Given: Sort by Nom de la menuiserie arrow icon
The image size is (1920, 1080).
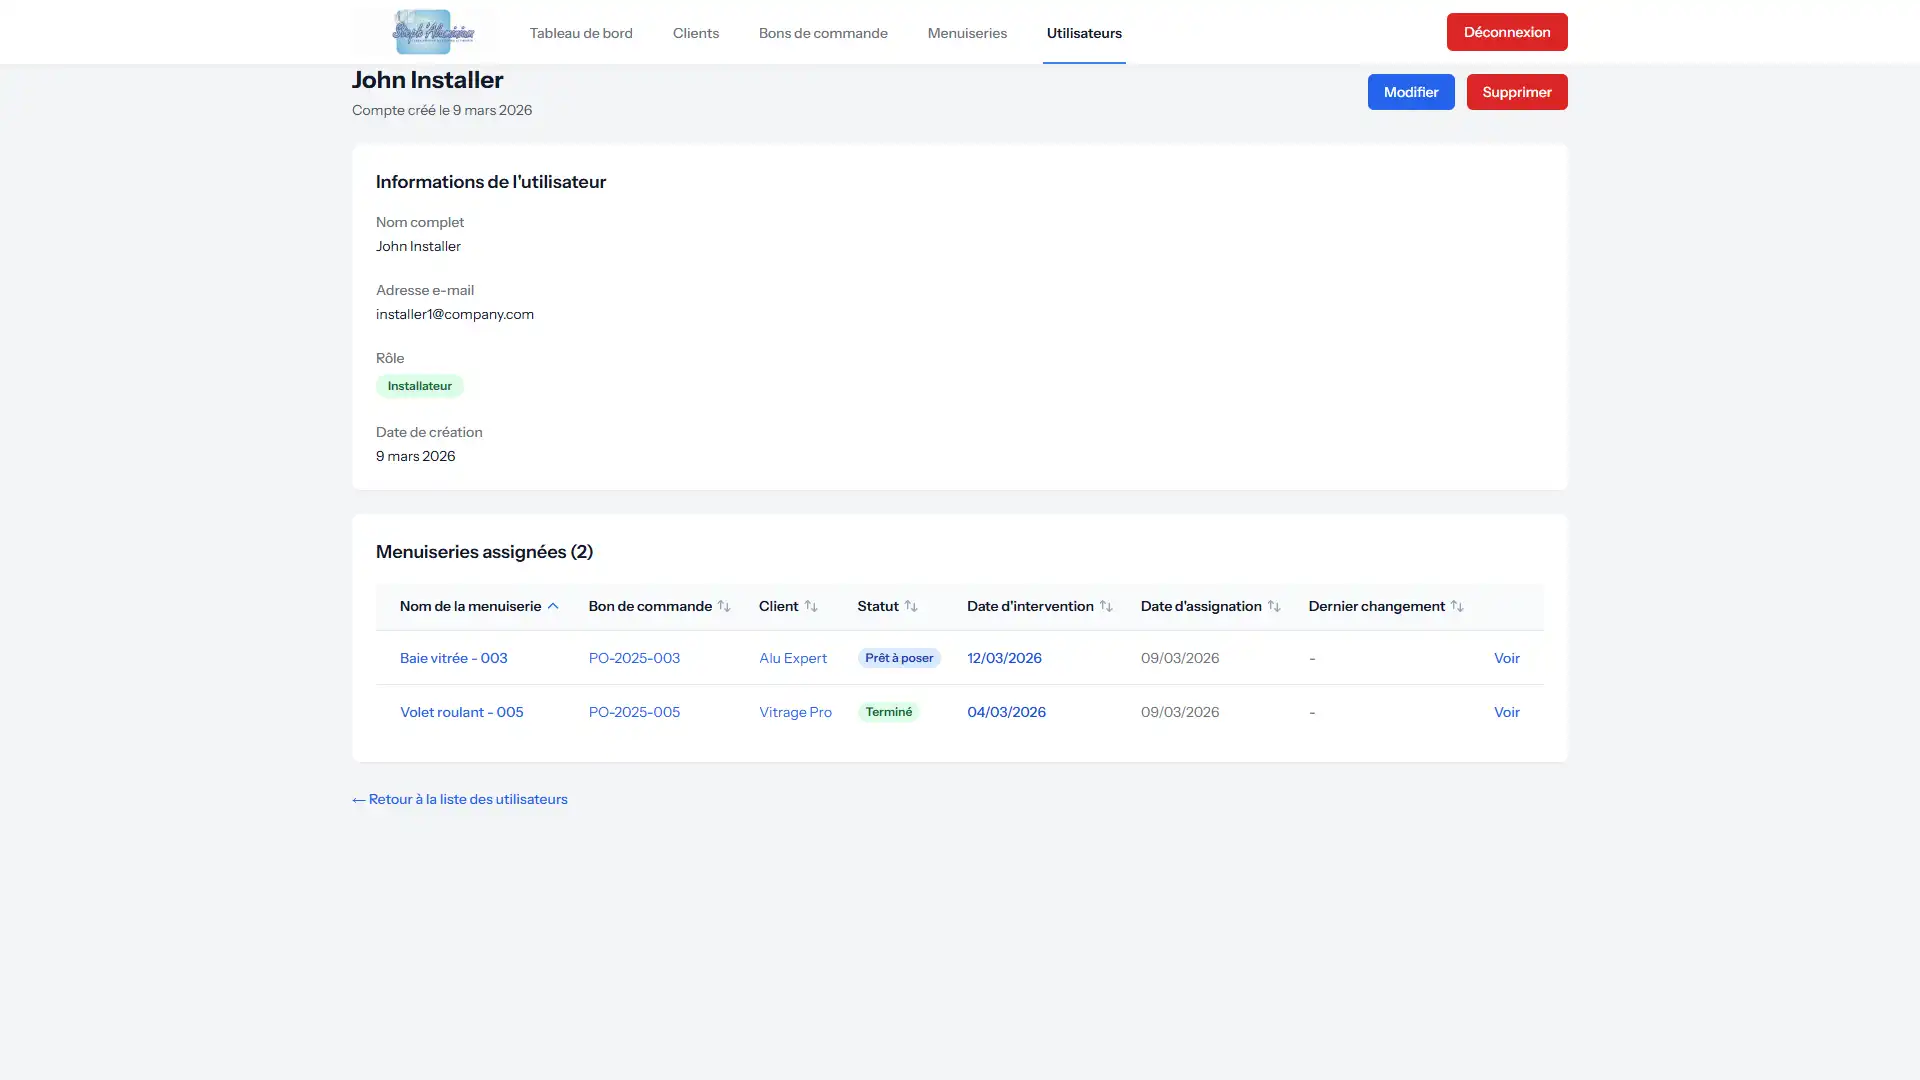Looking at the screenshot, I should 552,606.
